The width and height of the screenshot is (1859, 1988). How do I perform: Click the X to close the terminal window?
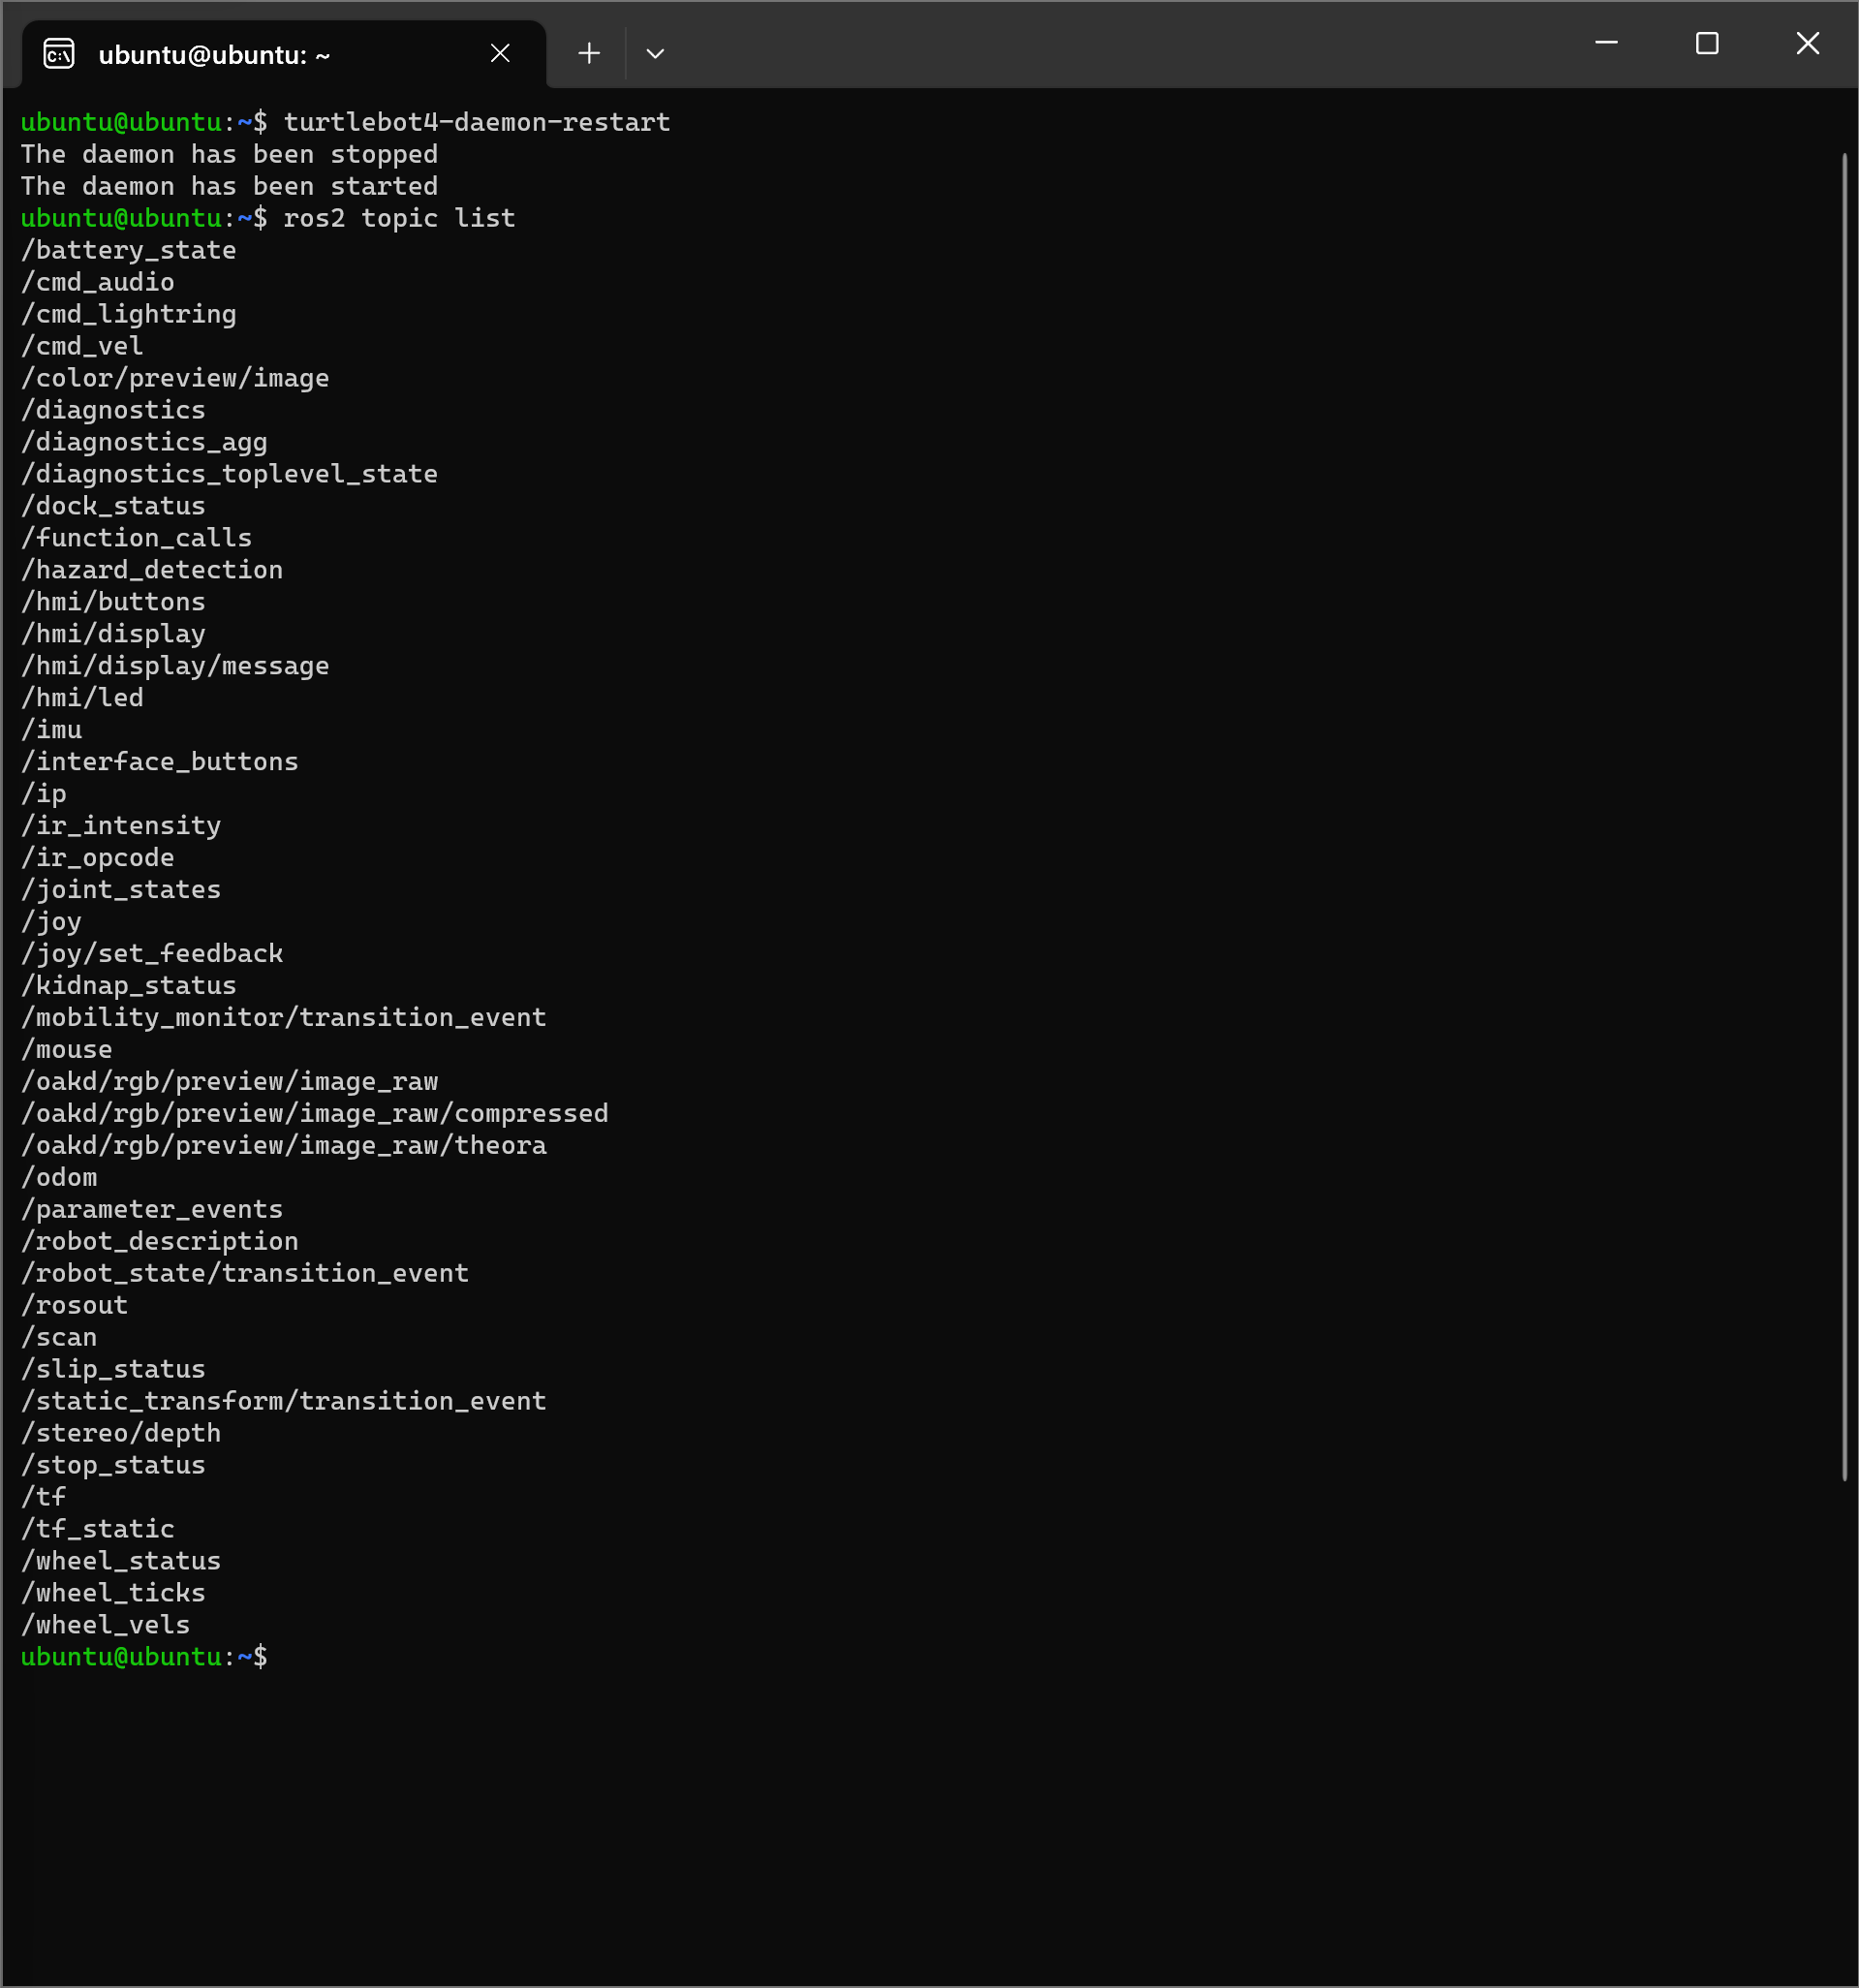pyautogui.click(x=1808, y=43)
